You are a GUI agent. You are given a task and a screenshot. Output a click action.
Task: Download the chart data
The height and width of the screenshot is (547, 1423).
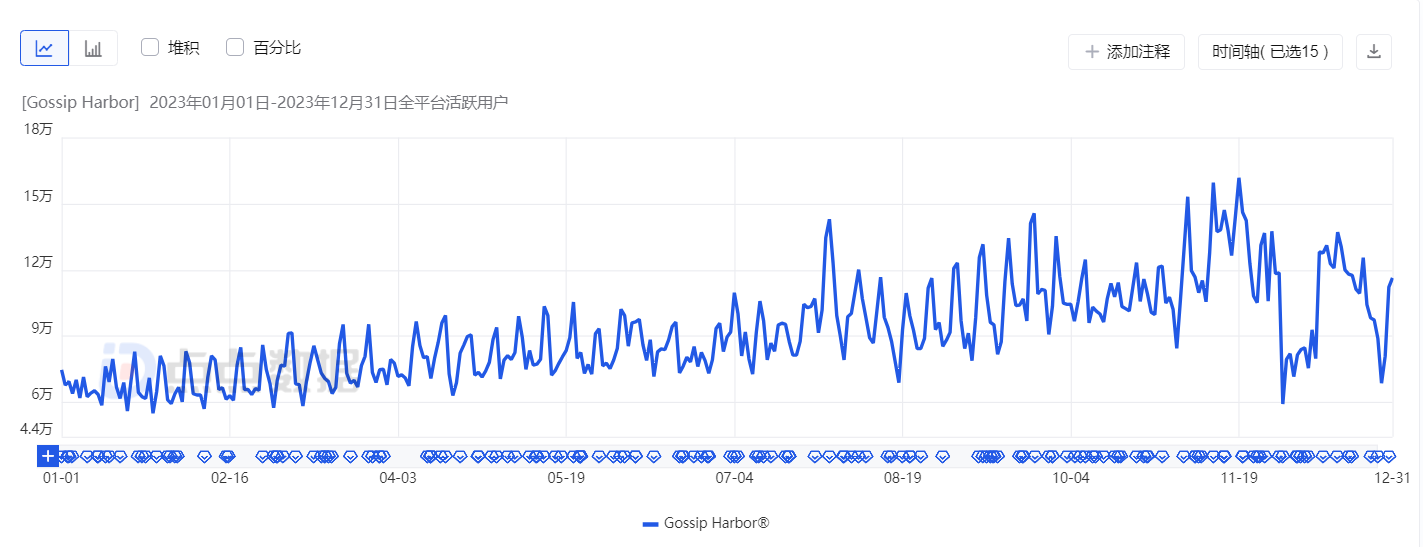tap(1373, 51)
